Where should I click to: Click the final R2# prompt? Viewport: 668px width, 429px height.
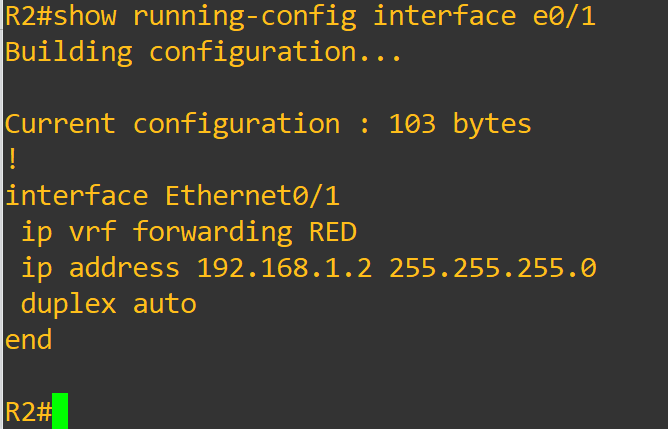[29, 412]
